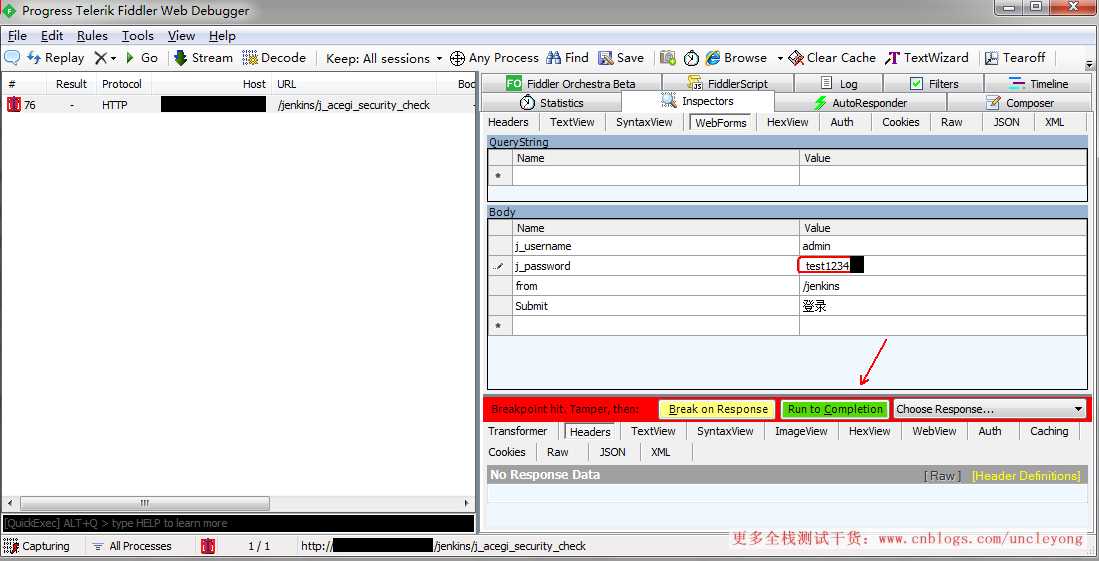1099x561 pixels.
Task: Click the camera screenshot icon
Action: tap(668, 58)
